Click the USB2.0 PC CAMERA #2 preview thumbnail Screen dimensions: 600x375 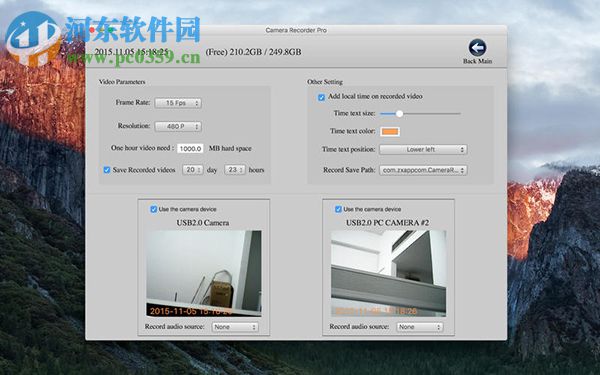pyautogui.click(x=388, y=273)
